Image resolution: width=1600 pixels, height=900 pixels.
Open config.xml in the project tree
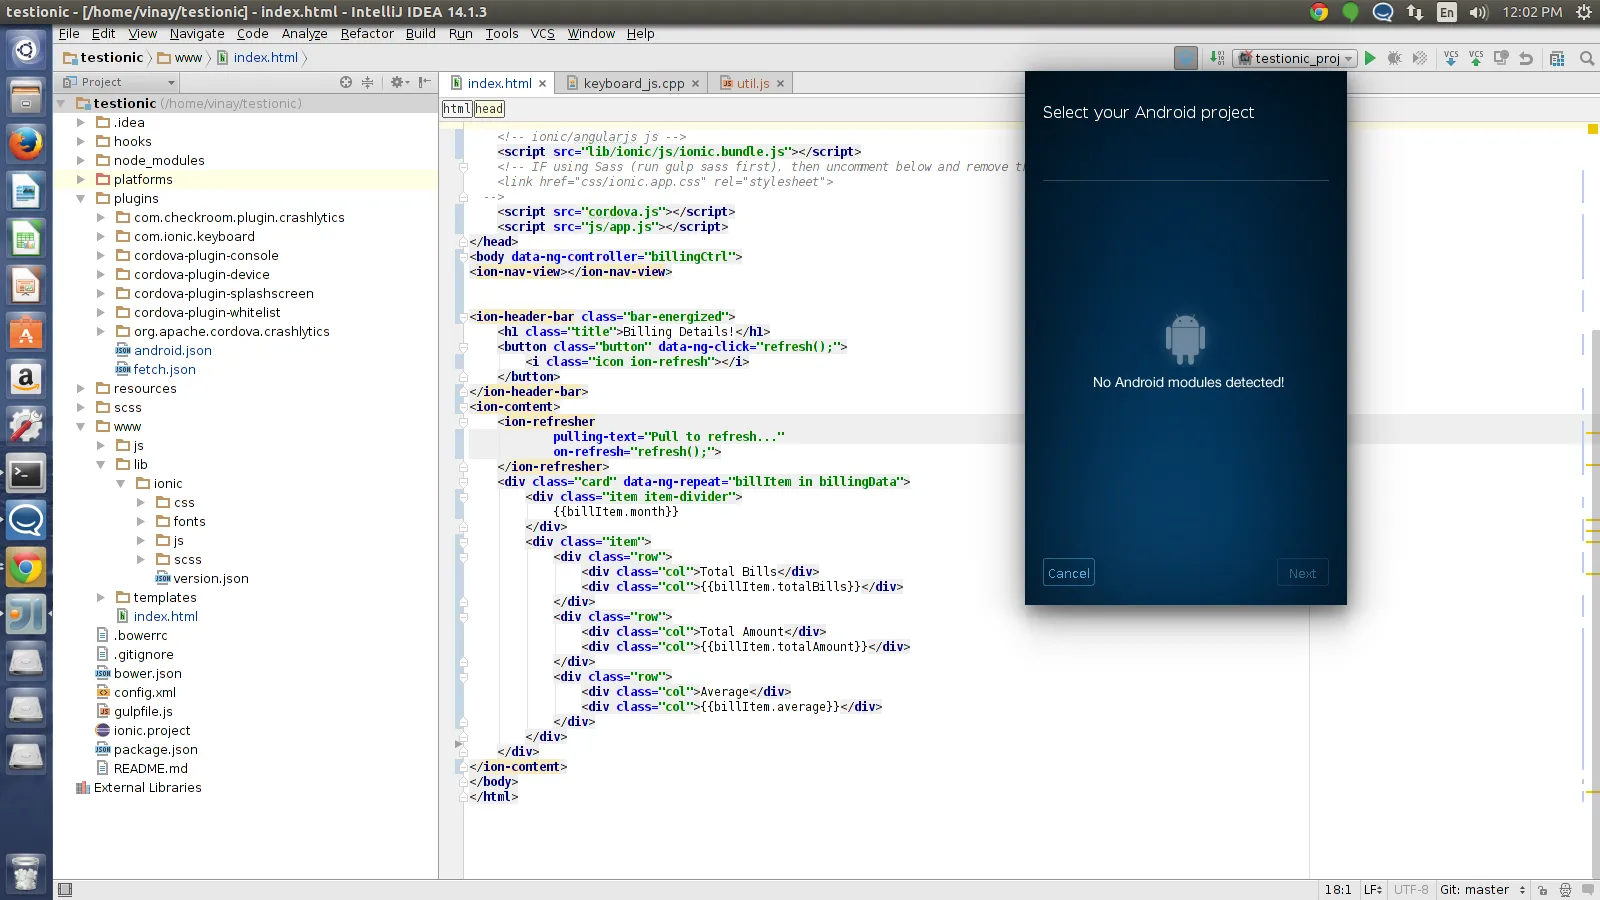pos(144,692)
